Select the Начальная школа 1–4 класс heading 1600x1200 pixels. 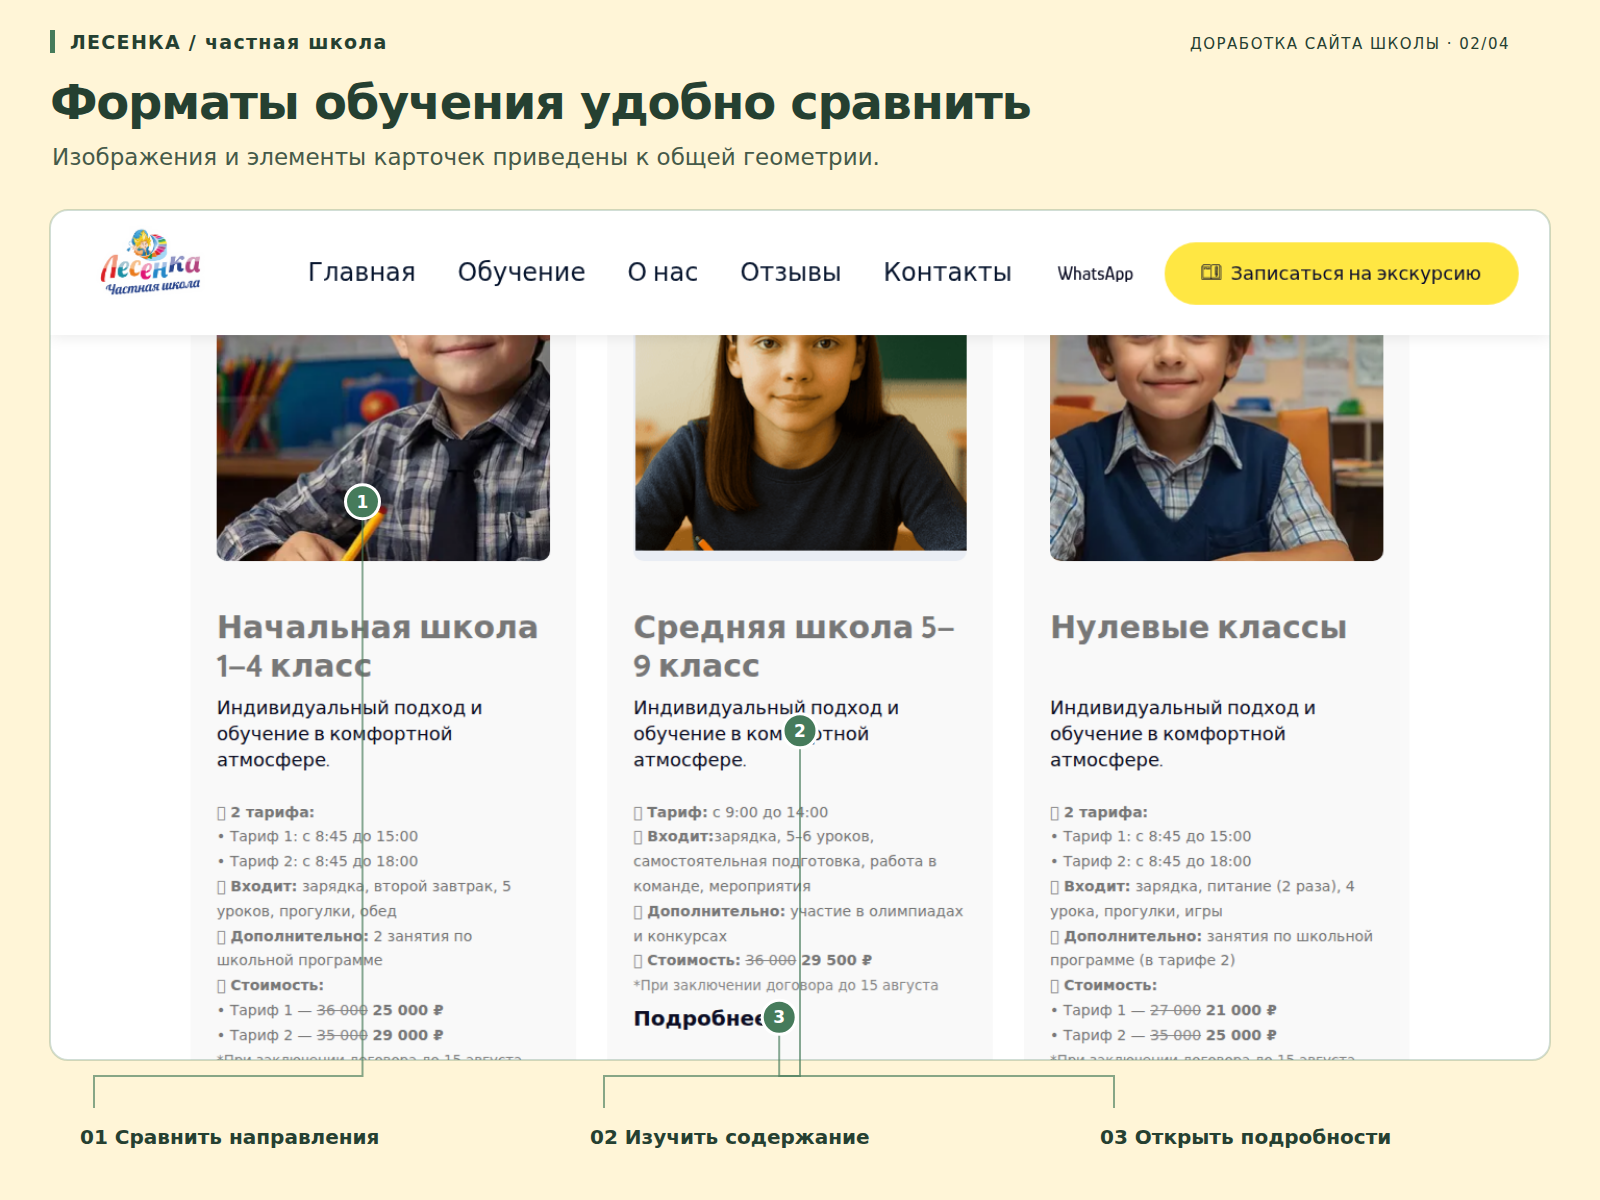[x=377, y=646]
